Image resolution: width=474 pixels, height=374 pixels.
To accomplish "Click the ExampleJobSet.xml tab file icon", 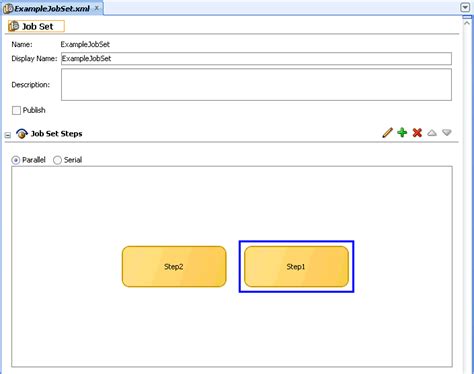I will [x=8, y=9].
